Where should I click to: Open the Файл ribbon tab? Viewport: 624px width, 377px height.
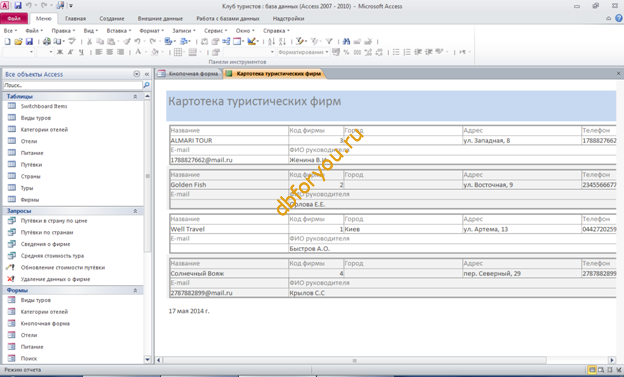point(14,19)
